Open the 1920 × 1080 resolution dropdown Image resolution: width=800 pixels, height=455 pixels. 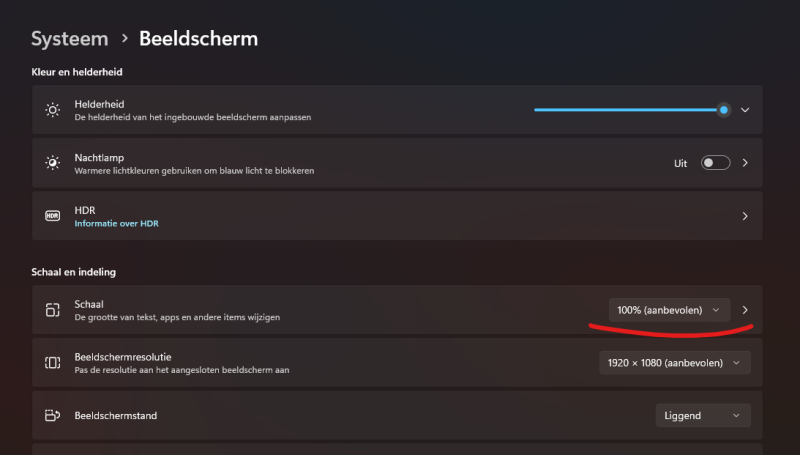(x=675, y=363)
